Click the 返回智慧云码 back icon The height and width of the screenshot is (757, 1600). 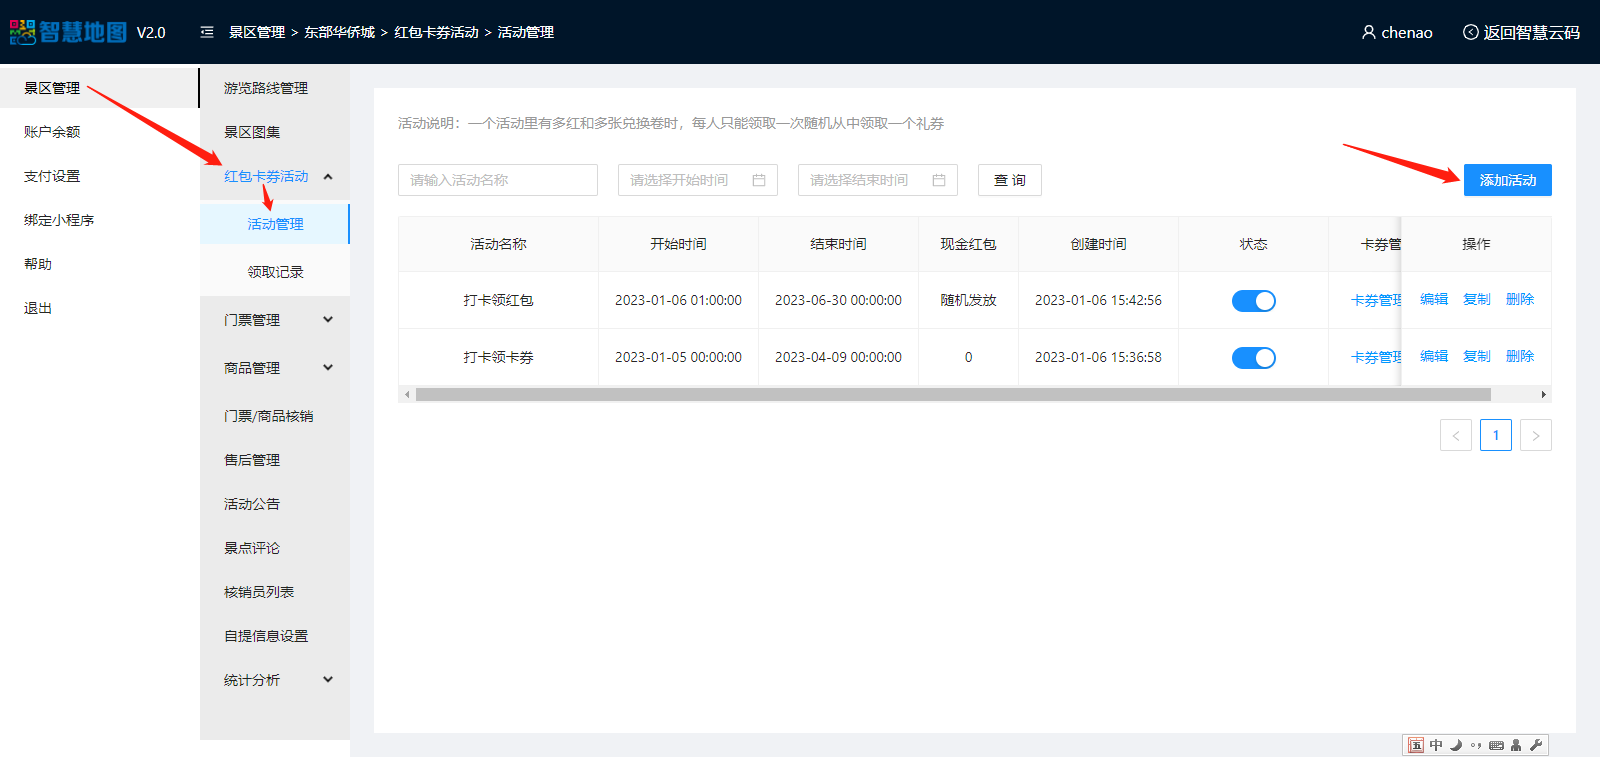[x=1470, y=32]
